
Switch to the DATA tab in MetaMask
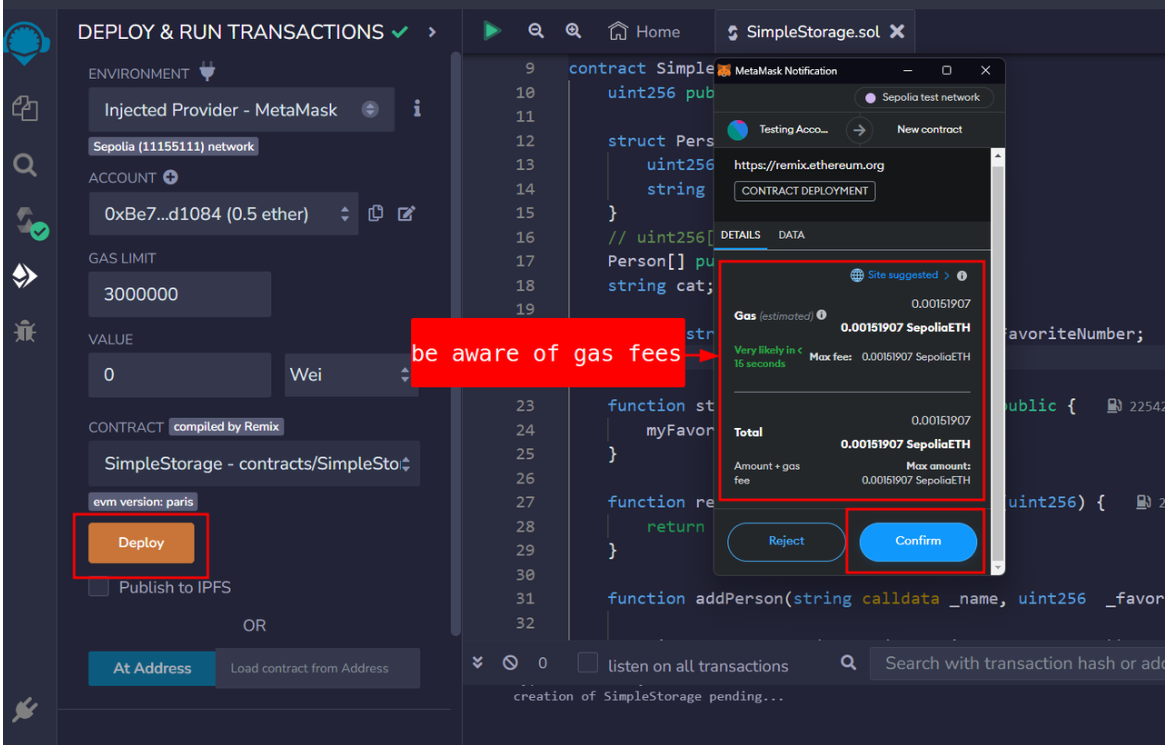(791, 235)
